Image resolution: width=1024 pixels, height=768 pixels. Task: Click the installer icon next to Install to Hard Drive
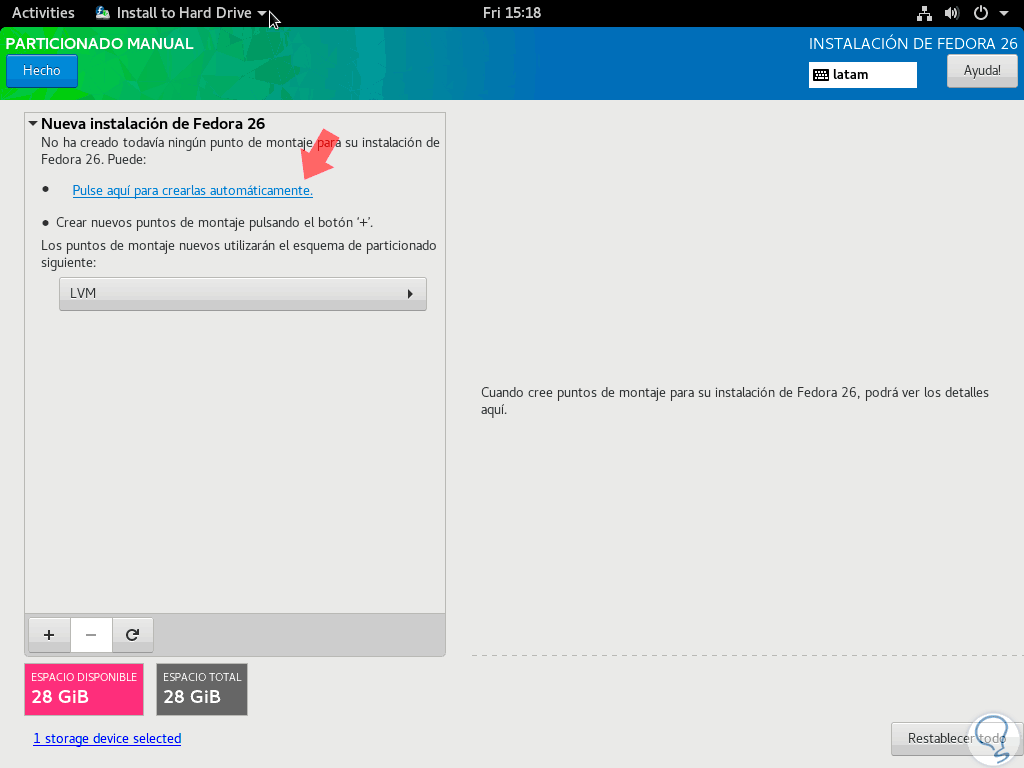(x=103, y=12)
